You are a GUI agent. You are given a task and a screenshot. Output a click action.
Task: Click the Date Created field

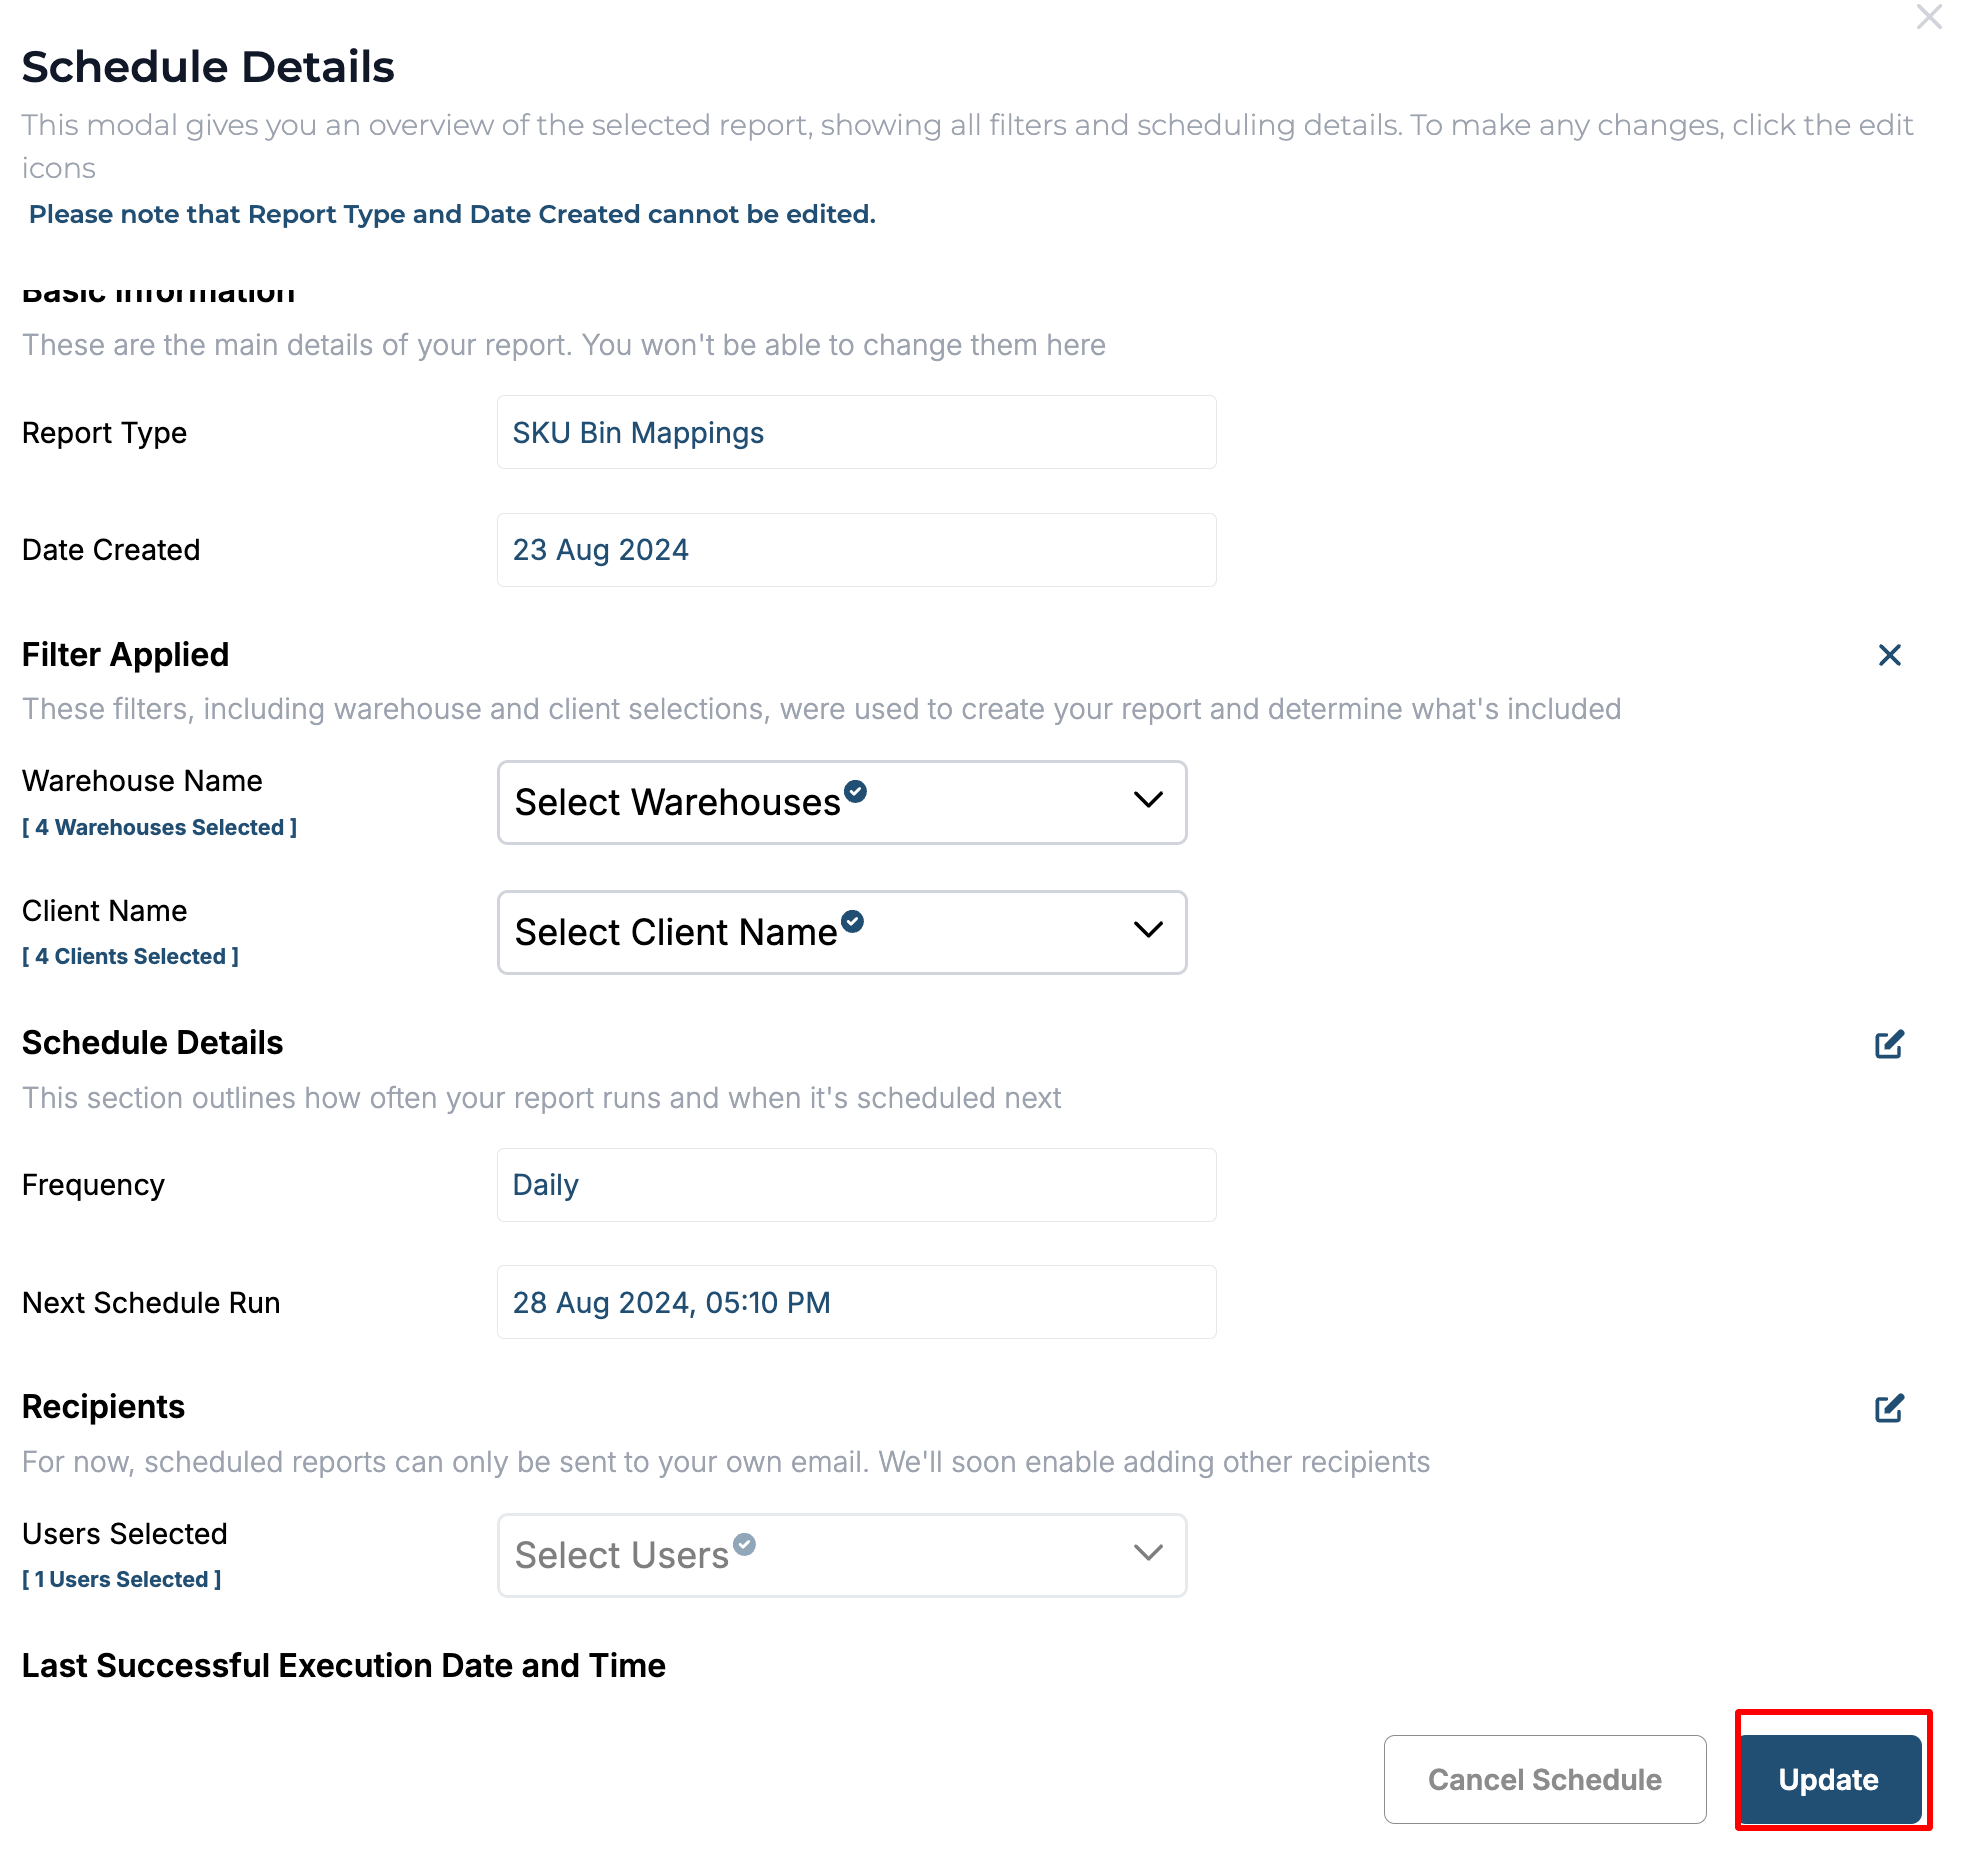click(856, 550)
